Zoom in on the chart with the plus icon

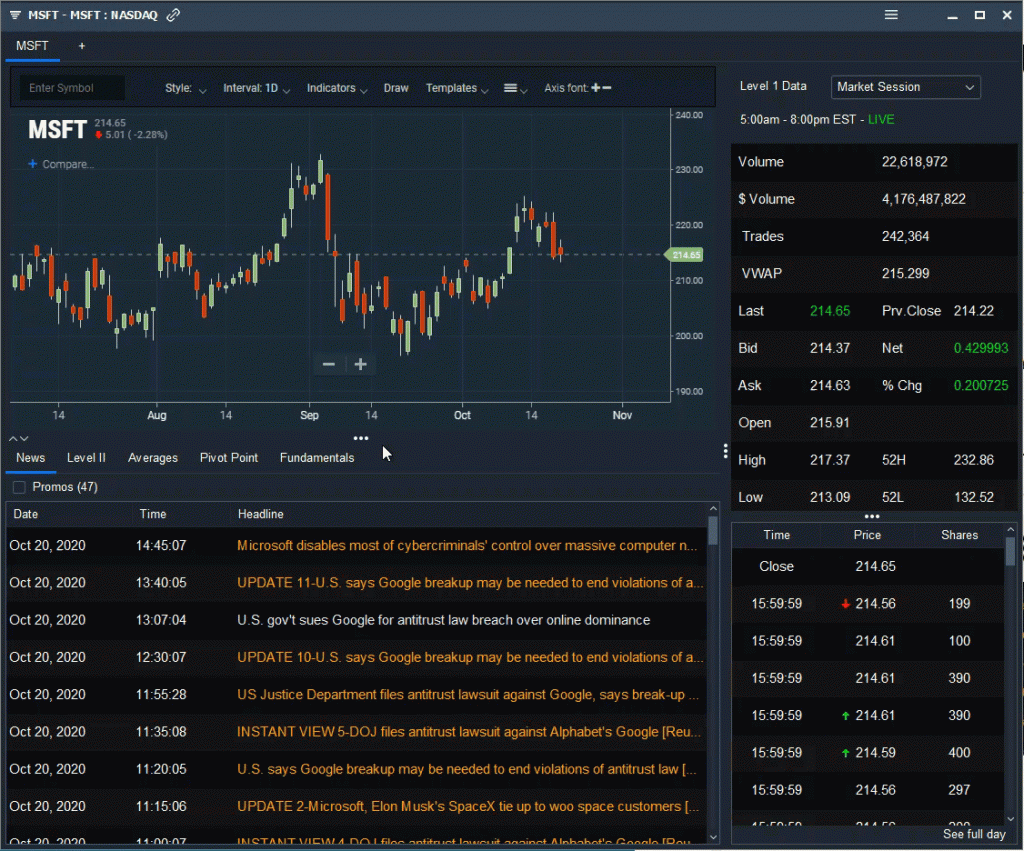[360, 364]
